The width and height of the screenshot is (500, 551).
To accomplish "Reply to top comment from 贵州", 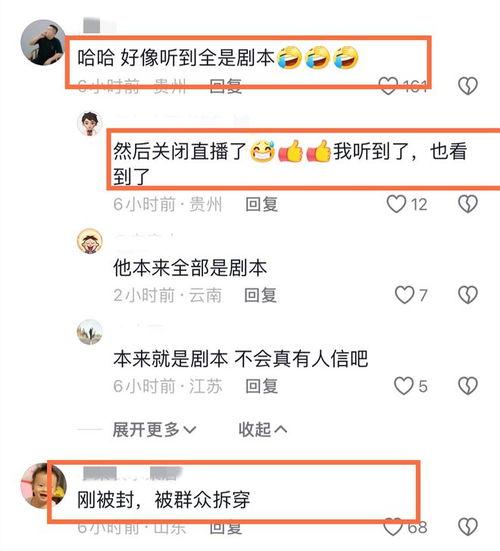I will tap(226, 86).
